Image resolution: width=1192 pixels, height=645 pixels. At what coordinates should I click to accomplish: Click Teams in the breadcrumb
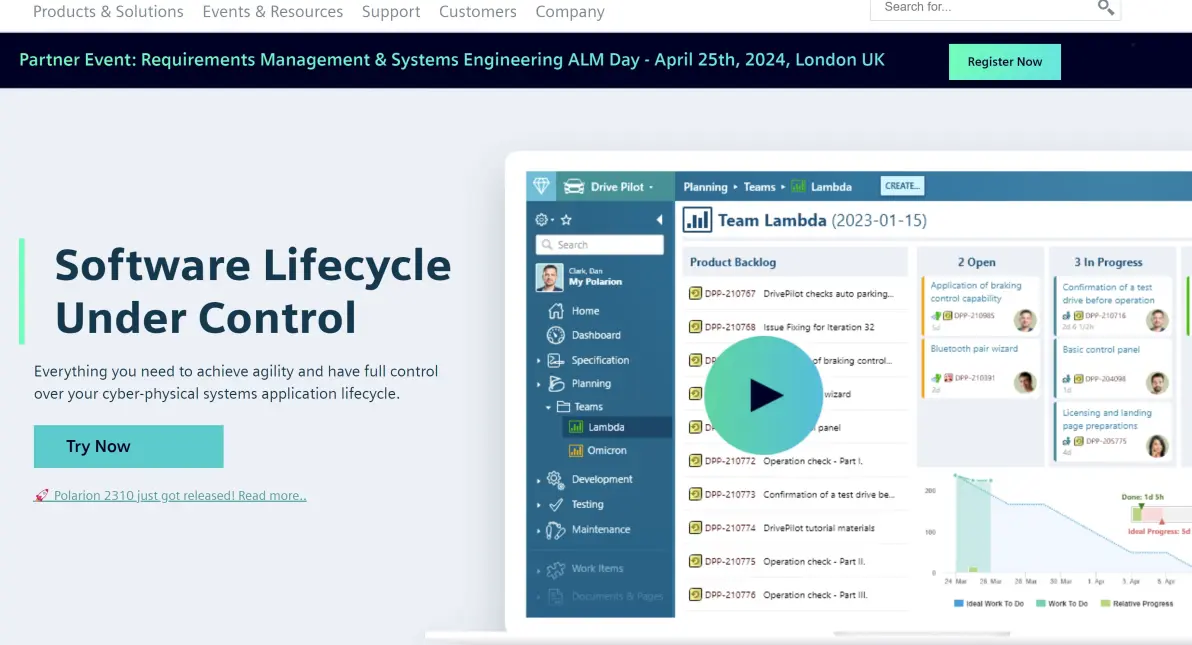pos(759,186)
